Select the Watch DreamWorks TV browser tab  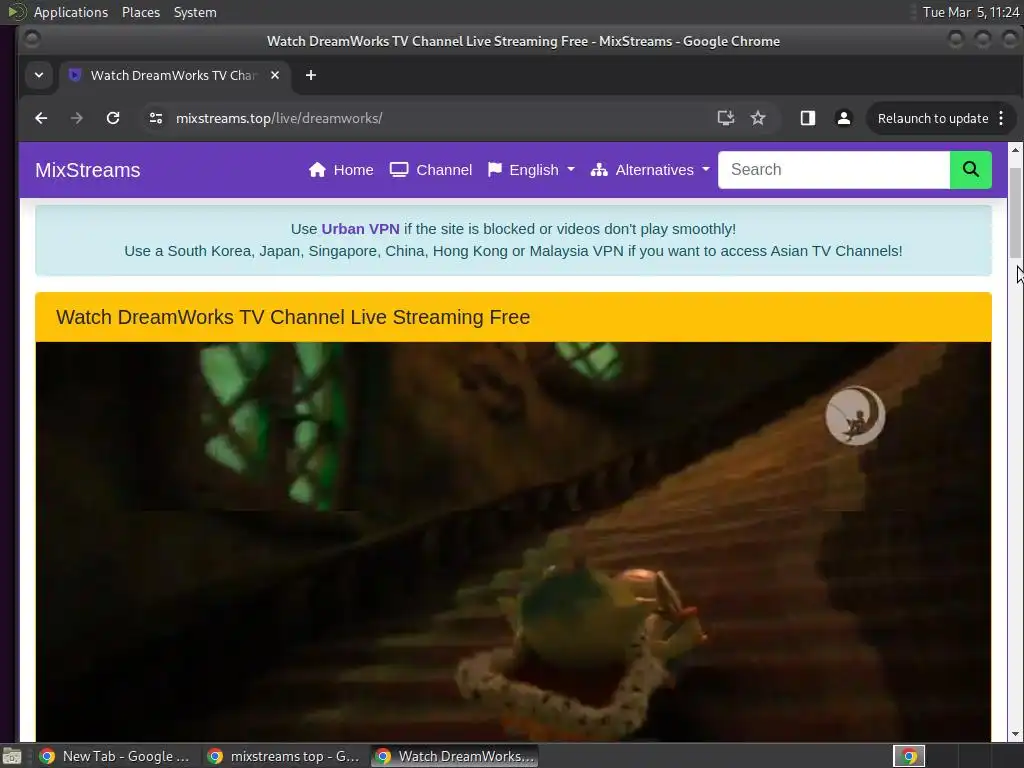[173, 75]
